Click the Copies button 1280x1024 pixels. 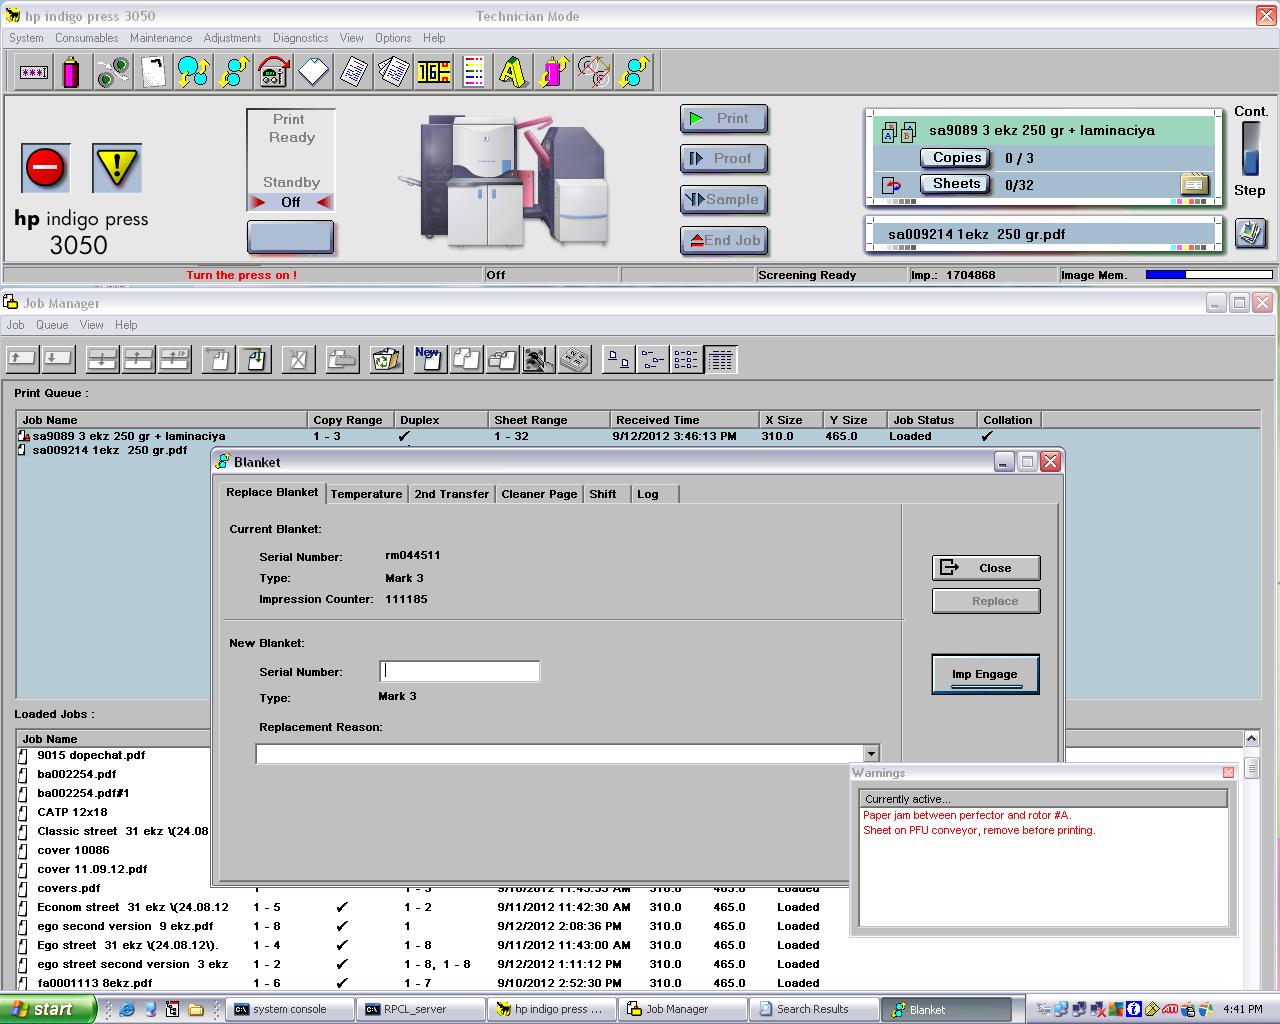click(x=956, y=158)
